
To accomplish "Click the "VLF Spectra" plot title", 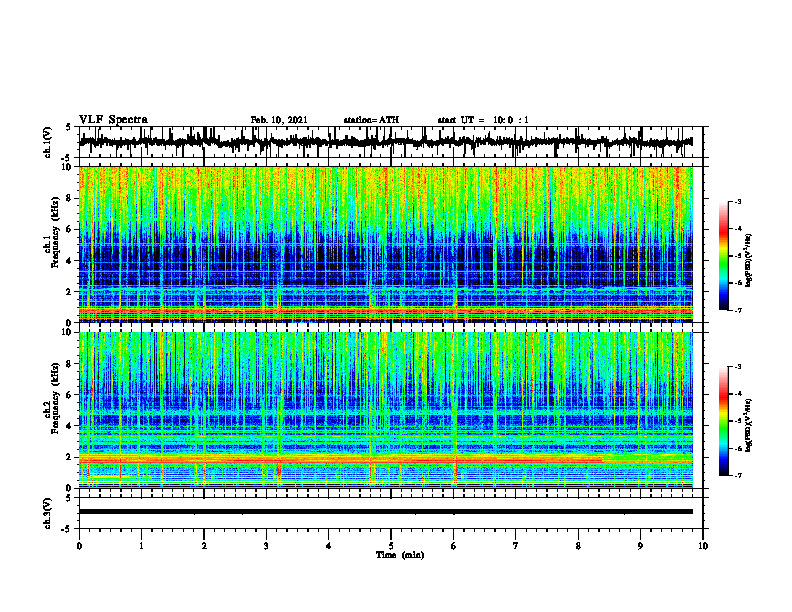I will [x=113, y=120].
